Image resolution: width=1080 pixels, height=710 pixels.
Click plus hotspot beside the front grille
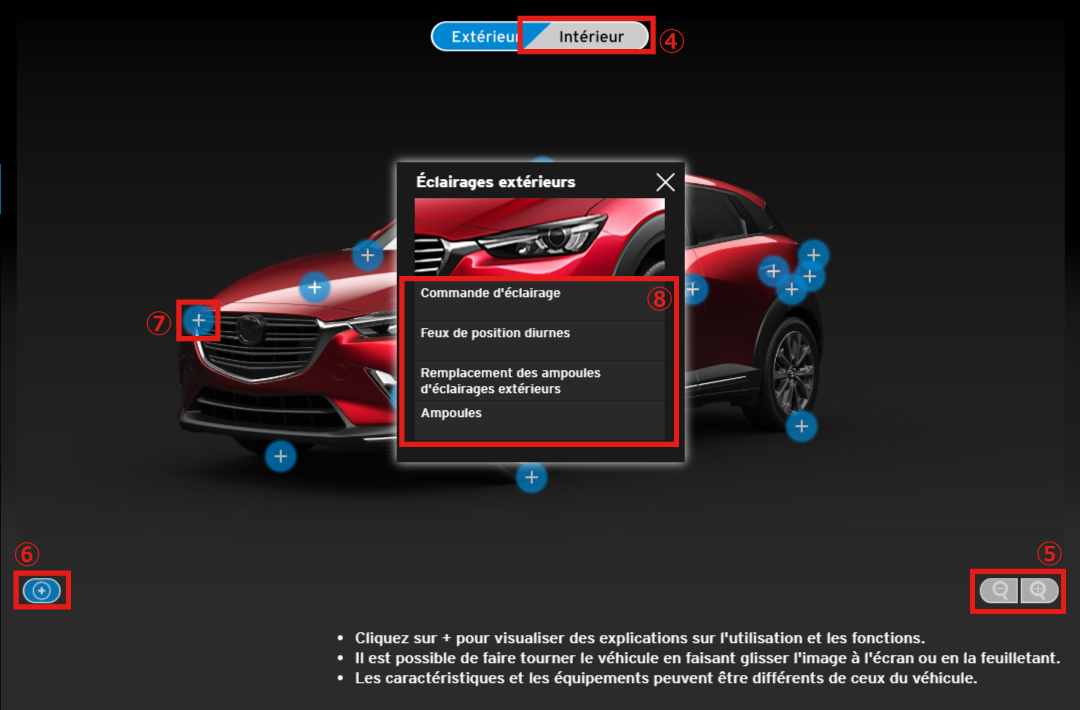[199, 321]
